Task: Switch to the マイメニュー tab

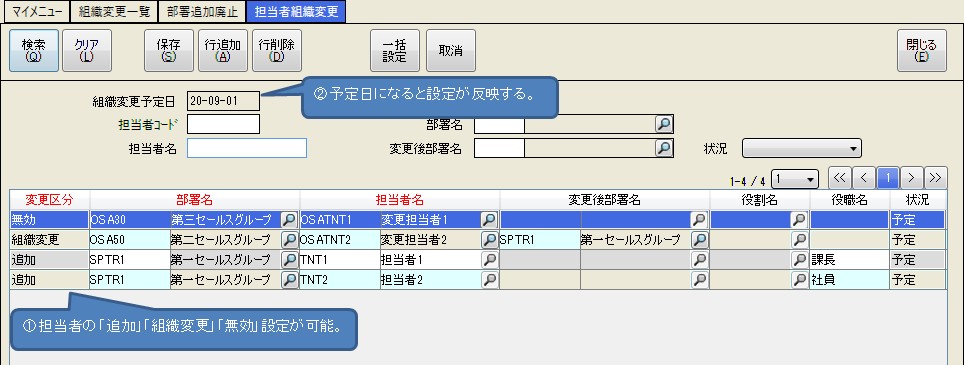Action: click(37, 12)
